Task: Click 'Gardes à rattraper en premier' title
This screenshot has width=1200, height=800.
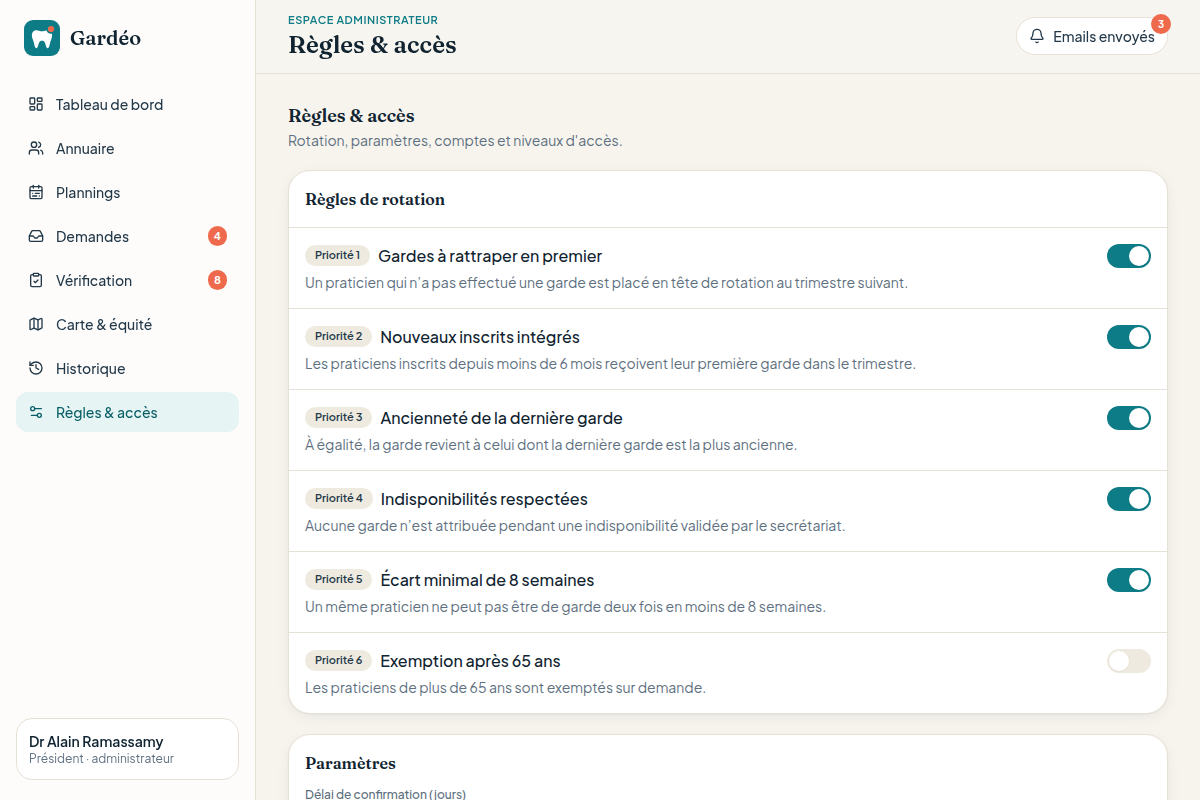Action: pyautogui.click(x=490, y=256)
